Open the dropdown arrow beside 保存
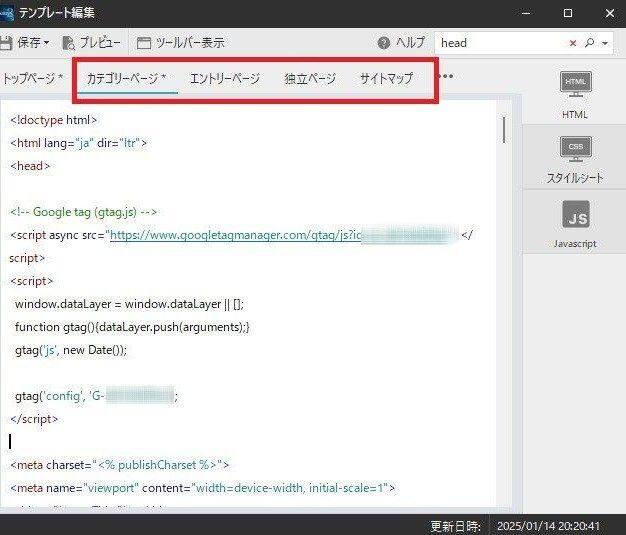 [x=46, y=43]
